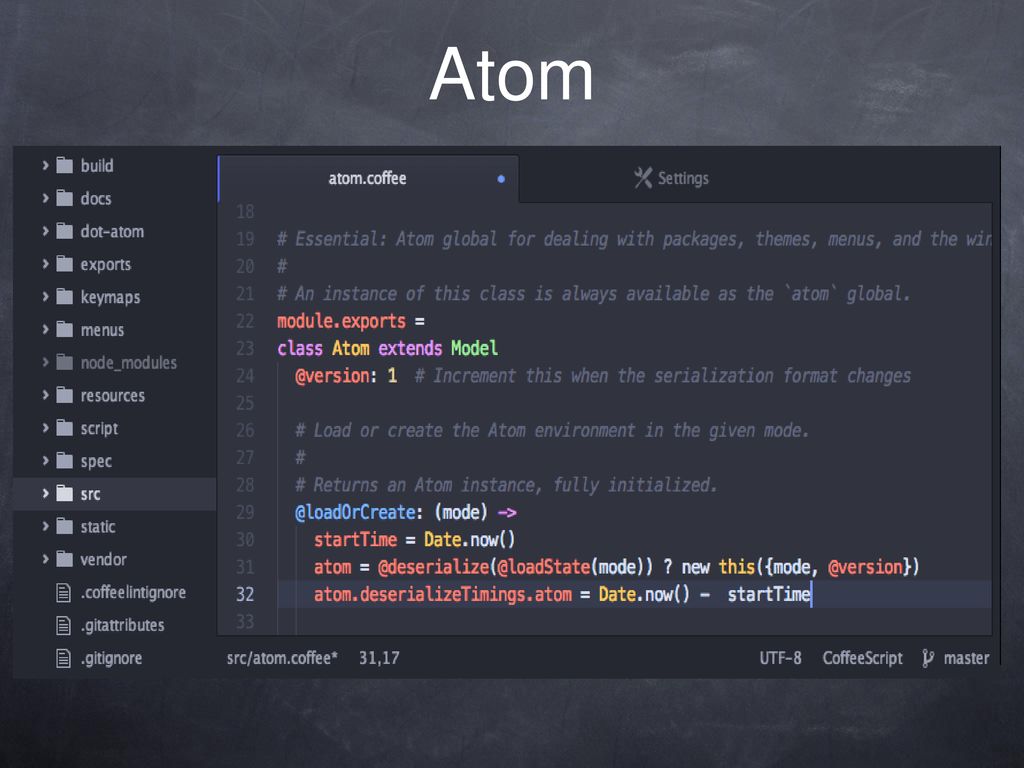Expand the script folder chevron
1024x768 pixels.
point(45,428)
